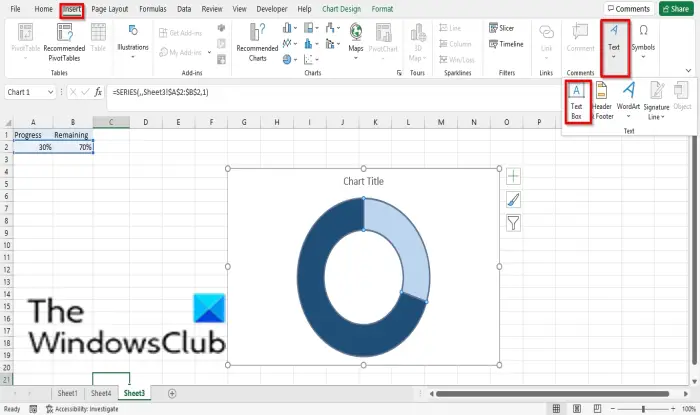700x415 pixels.
Task: Open the Comments pane button
Action: (629, 9)
